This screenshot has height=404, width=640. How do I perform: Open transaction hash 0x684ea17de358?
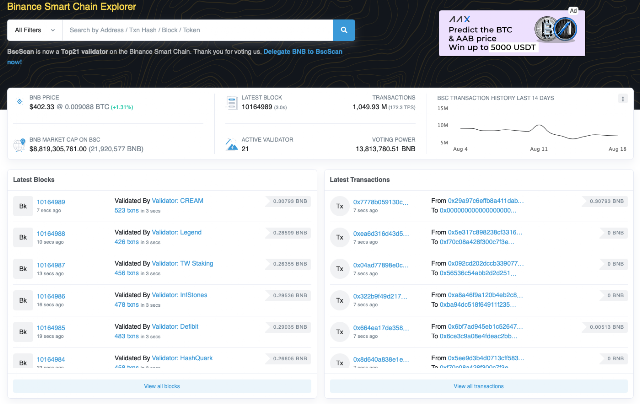pos(381,328)
